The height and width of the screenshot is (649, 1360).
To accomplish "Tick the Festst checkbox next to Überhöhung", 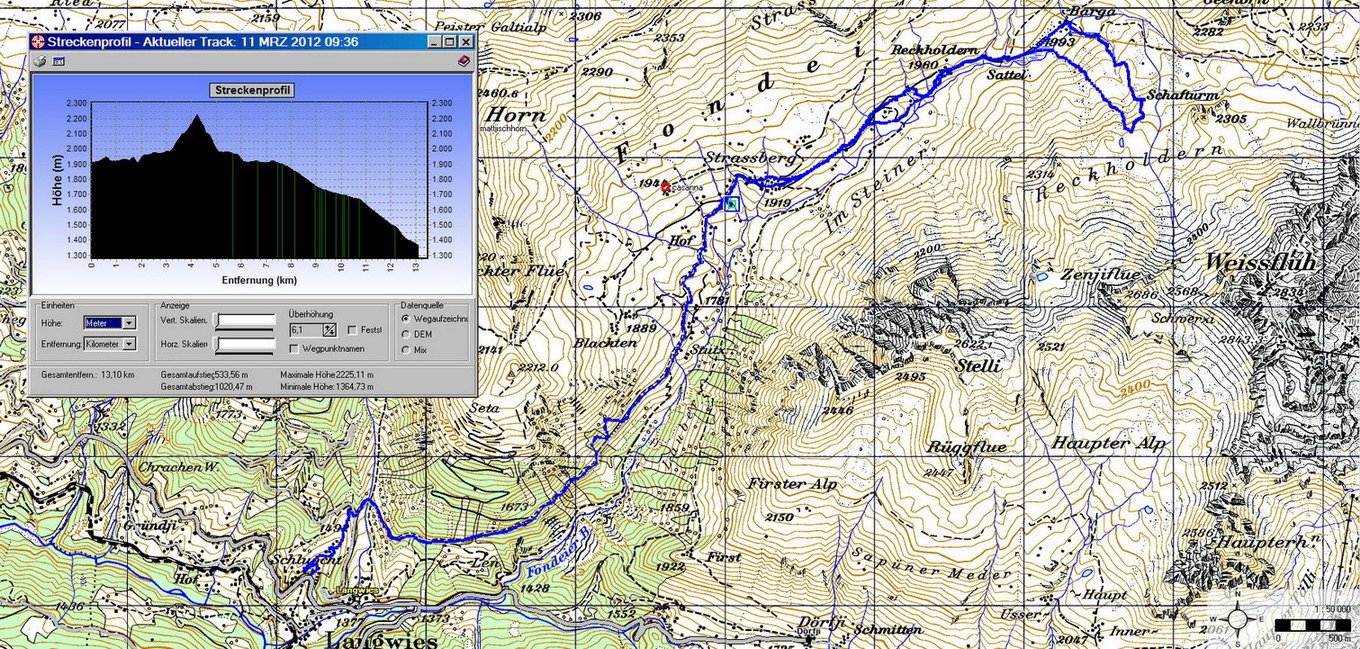I will point(352,329).
